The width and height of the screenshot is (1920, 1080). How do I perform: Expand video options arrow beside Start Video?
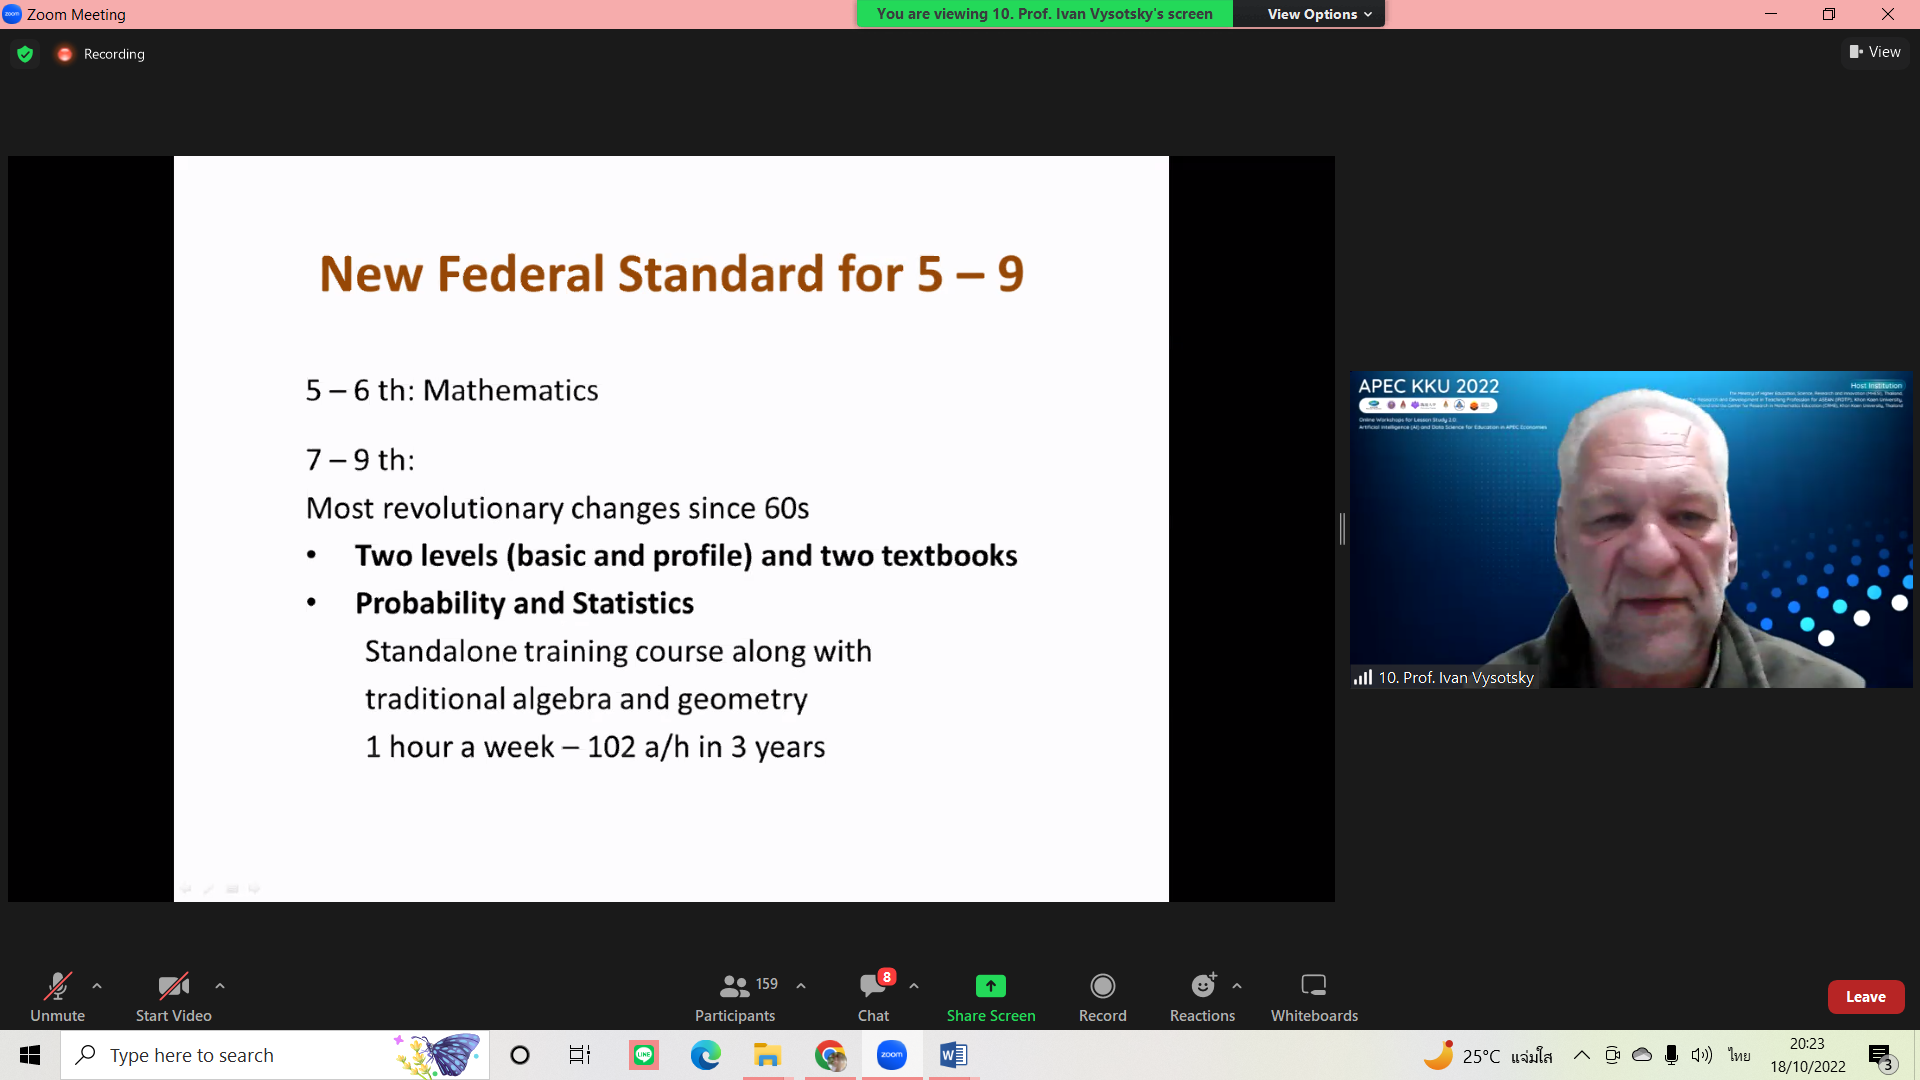click(x=220, y=986)
